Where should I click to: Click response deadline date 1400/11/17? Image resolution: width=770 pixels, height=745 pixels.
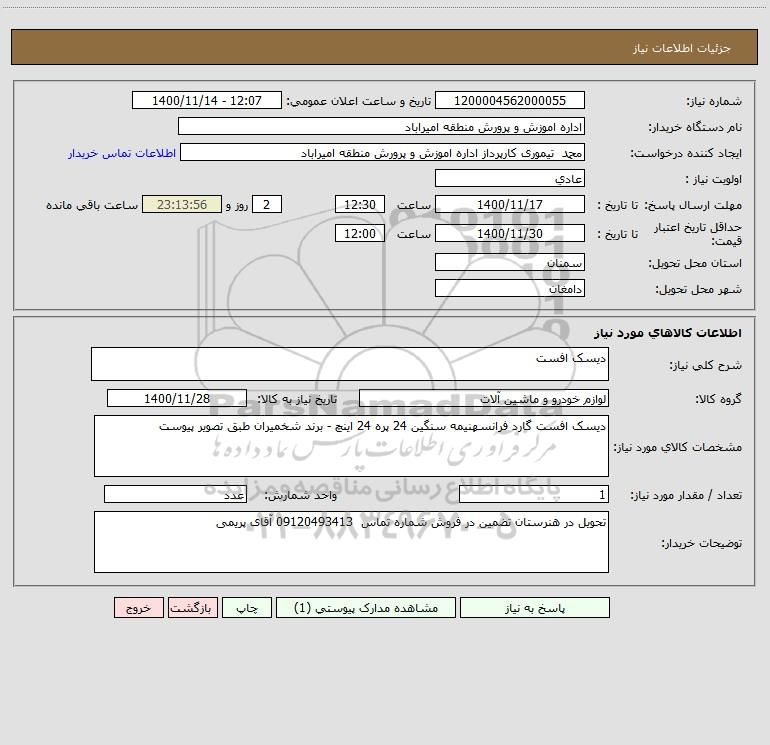pyautogui.click(x=510, y=204)
